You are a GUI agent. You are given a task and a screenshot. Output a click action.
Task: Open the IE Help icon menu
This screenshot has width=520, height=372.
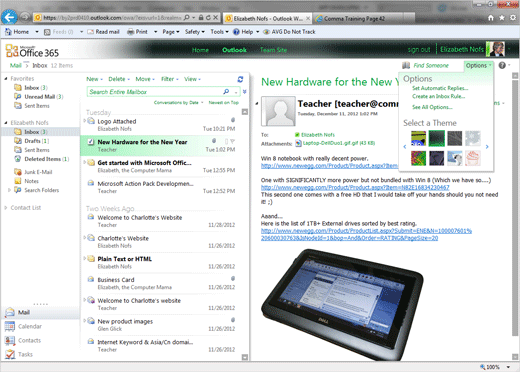click(236, 32)
